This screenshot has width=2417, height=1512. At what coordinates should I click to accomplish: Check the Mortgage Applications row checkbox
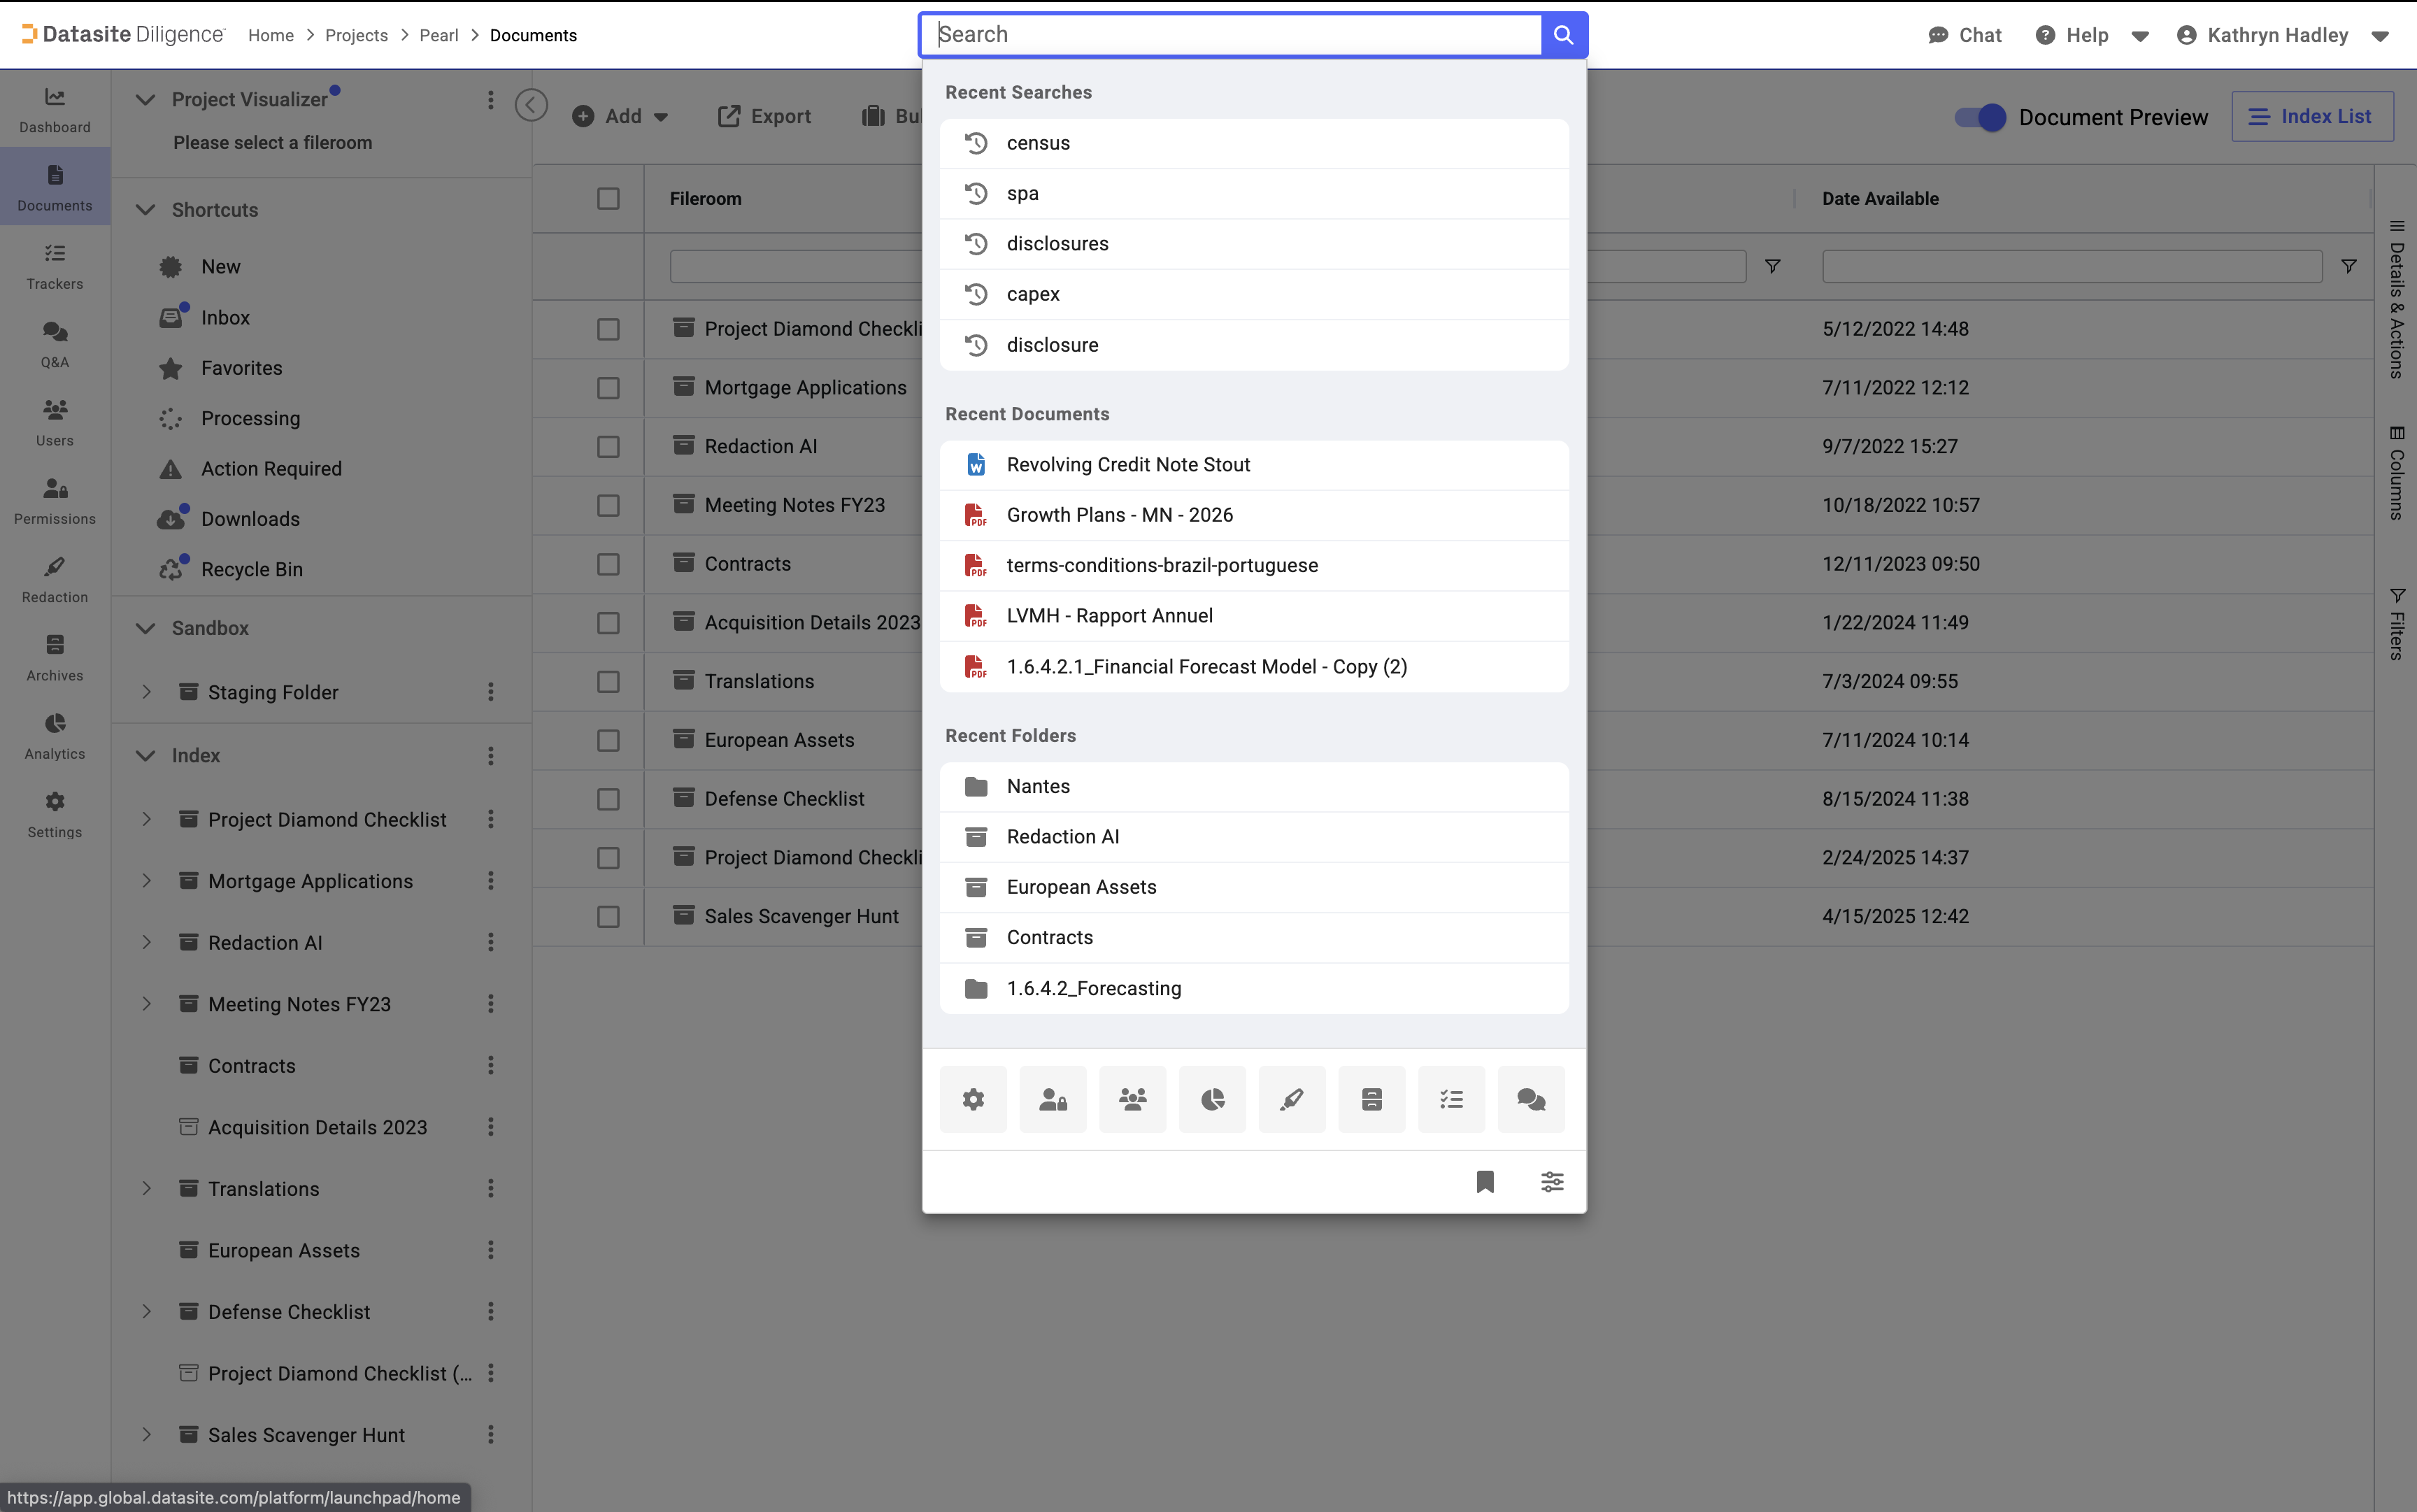click(608, 388)
